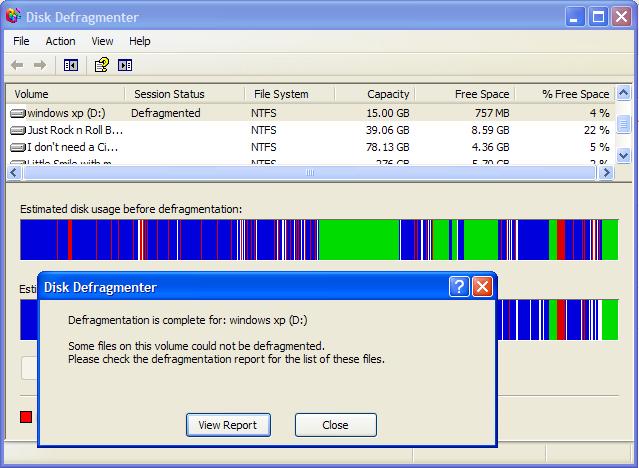This screenshot has height=468, width=639.
Task: Open the View menu
Action: point(102,41)
